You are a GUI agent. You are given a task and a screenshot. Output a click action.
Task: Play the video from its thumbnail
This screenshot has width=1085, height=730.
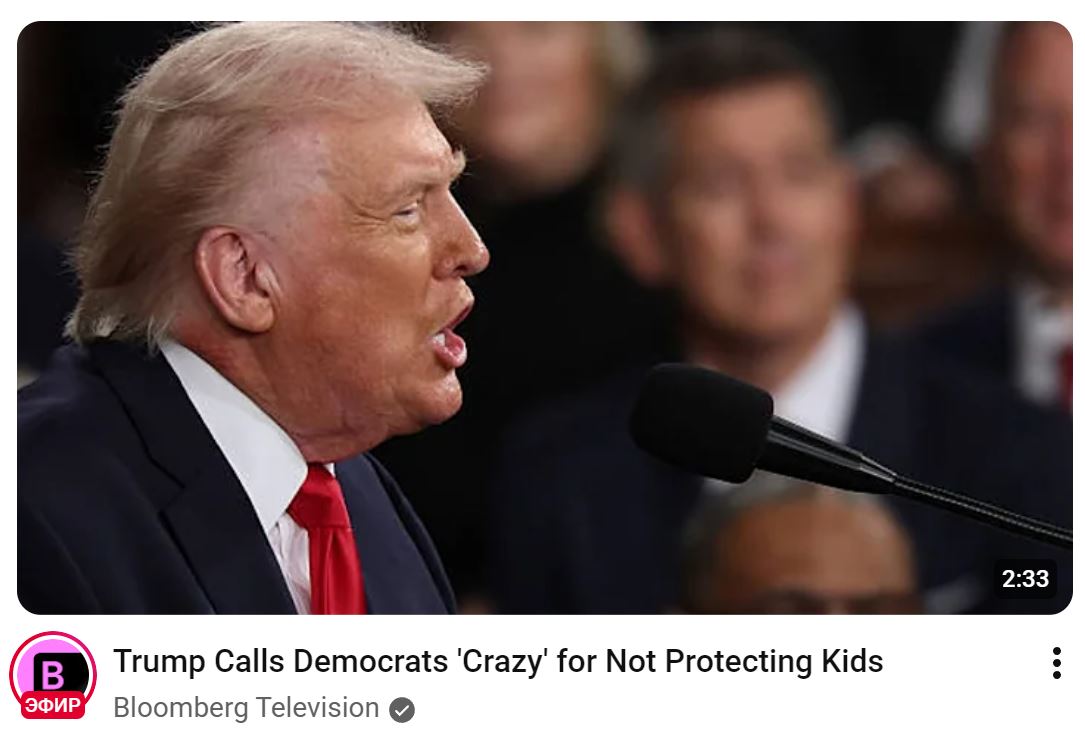pos(545,318)
